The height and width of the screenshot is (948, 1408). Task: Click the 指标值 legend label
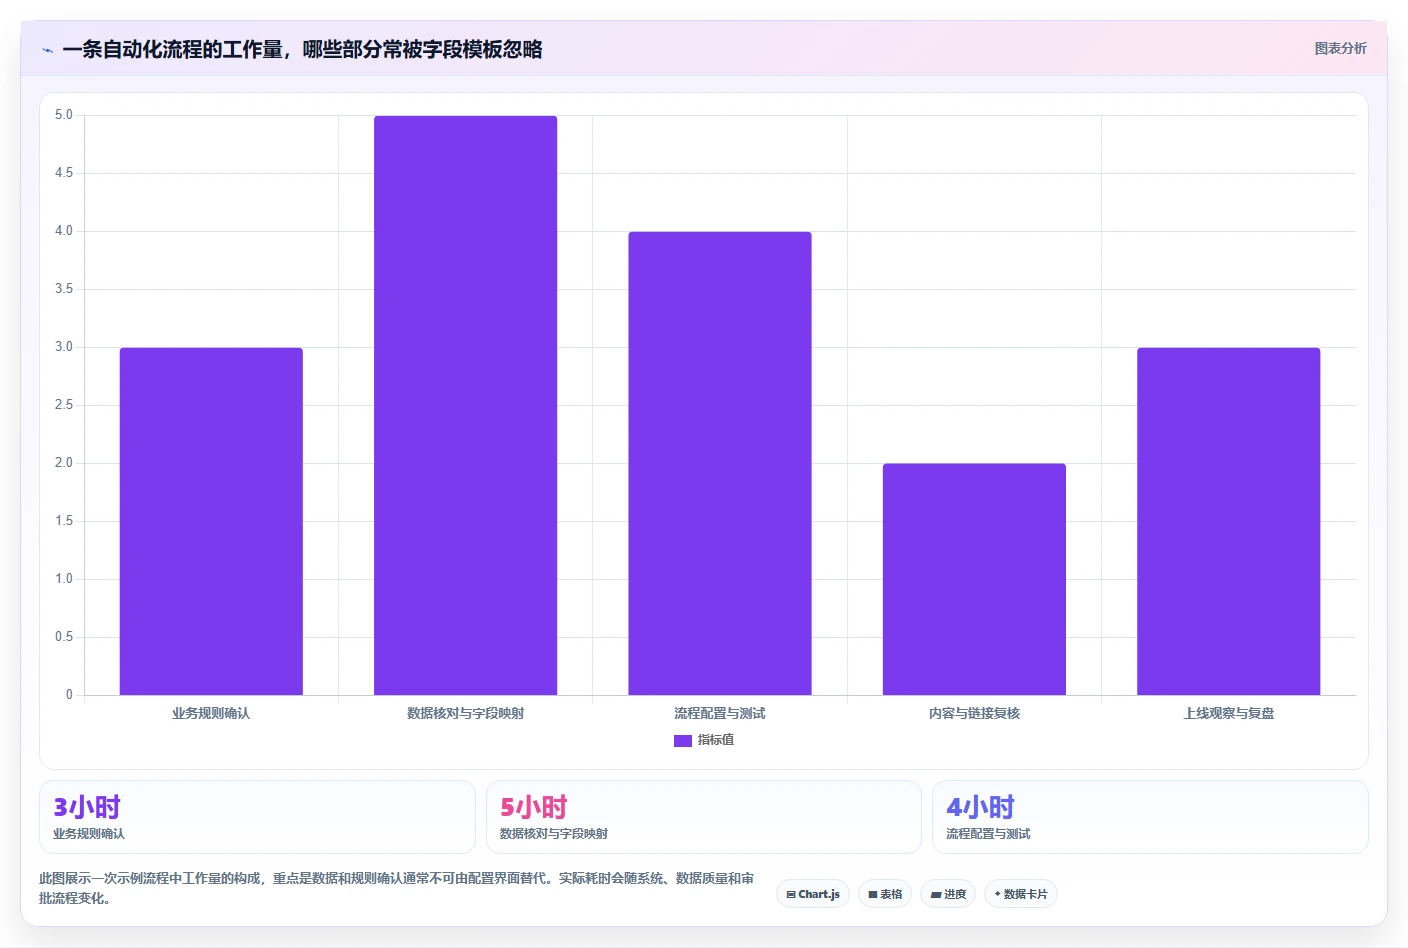[716, 740]
